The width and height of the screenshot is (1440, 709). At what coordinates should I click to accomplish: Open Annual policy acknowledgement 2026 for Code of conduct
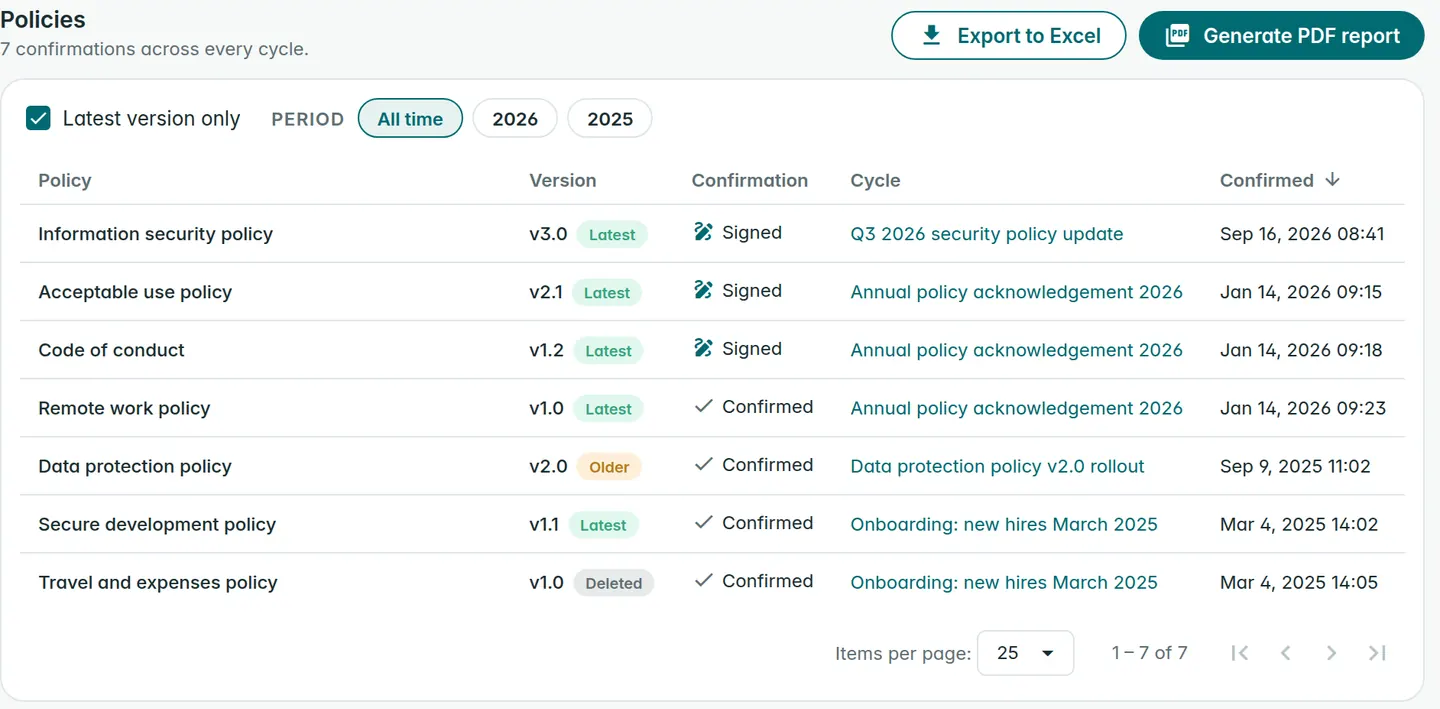1016,350
